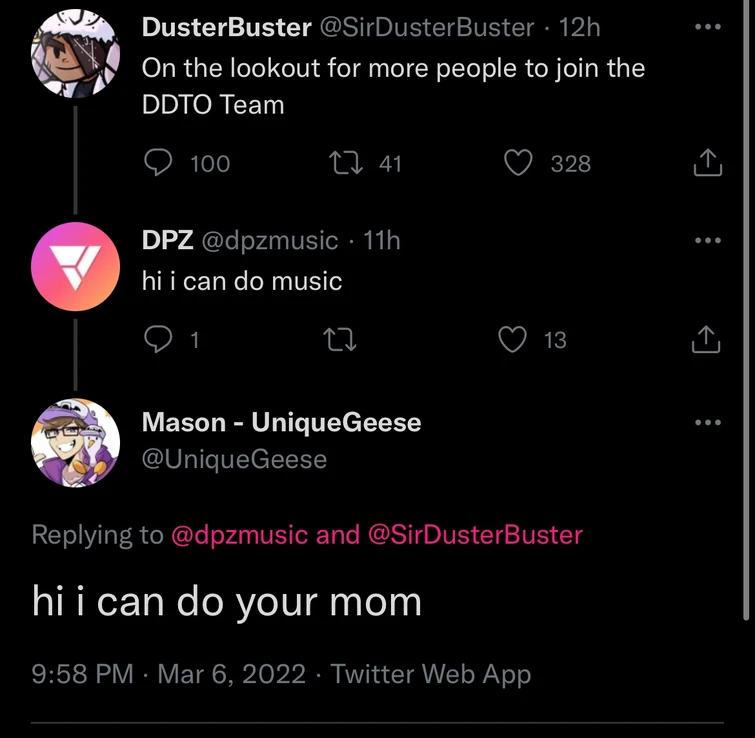
Task: Open more options on DPZ's tweet
Action: point(706,241)
